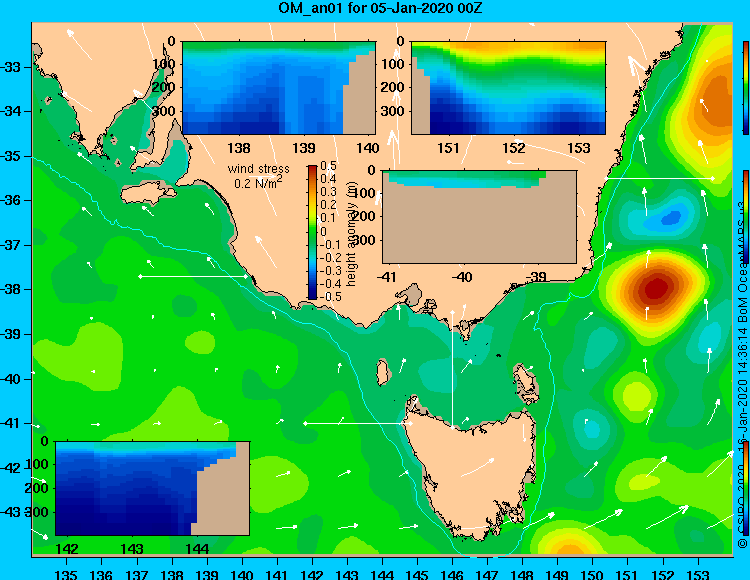Click latitude label "-33" on the left axis
750x580 pixels.
pos(10,67)
